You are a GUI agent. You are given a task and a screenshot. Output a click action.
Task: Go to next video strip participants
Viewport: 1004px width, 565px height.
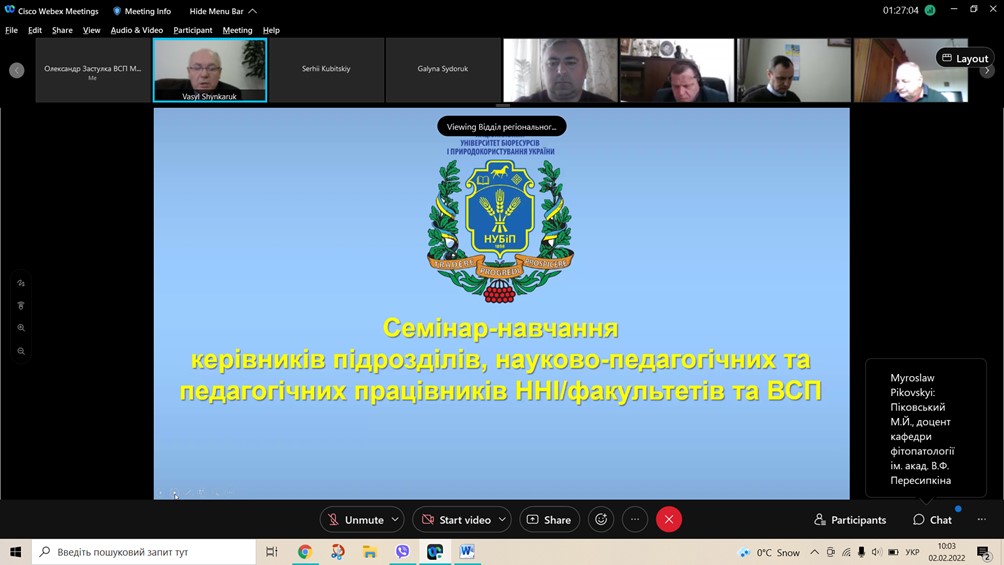(x=987, y=70)
